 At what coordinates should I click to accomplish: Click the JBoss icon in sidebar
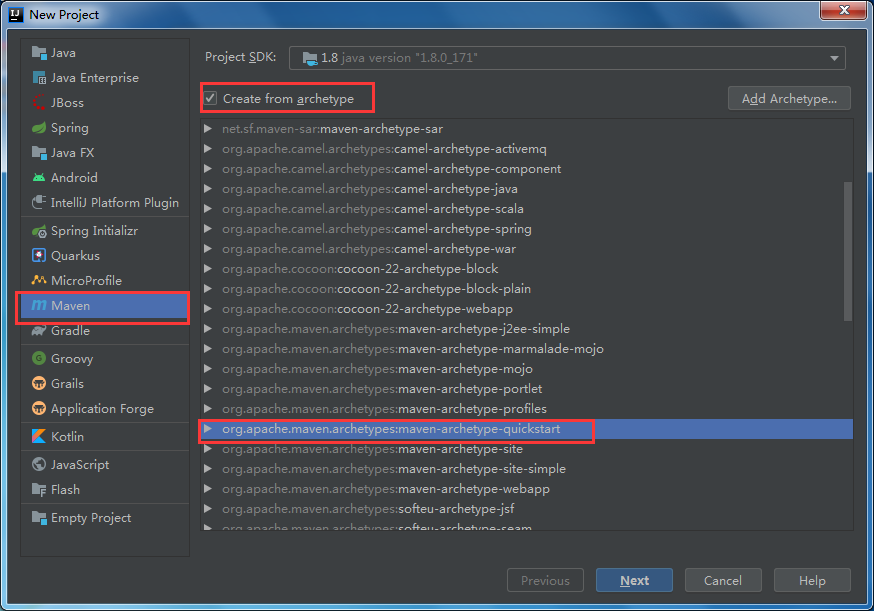pos(39,103)
